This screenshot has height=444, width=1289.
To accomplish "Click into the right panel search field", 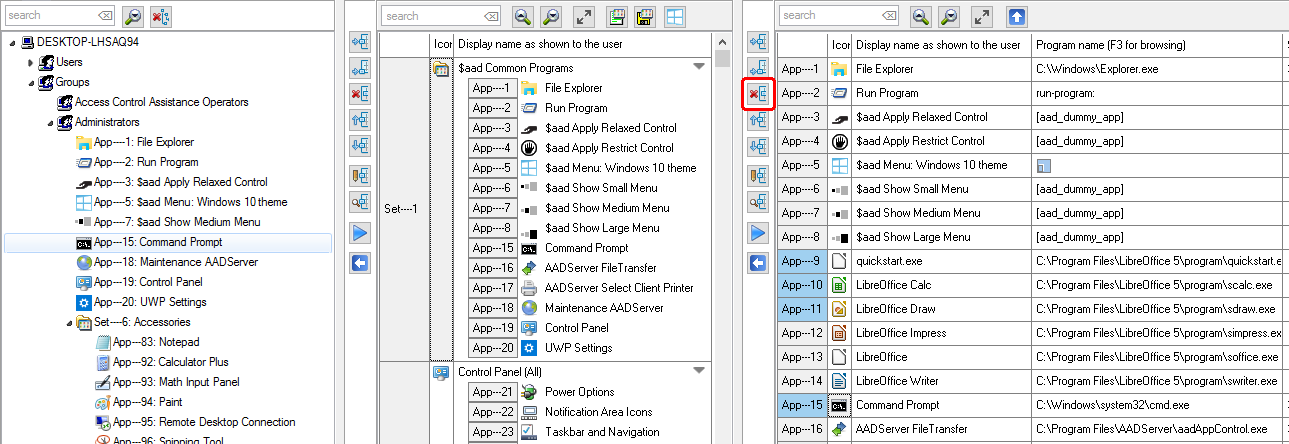I will pos(832,16).
